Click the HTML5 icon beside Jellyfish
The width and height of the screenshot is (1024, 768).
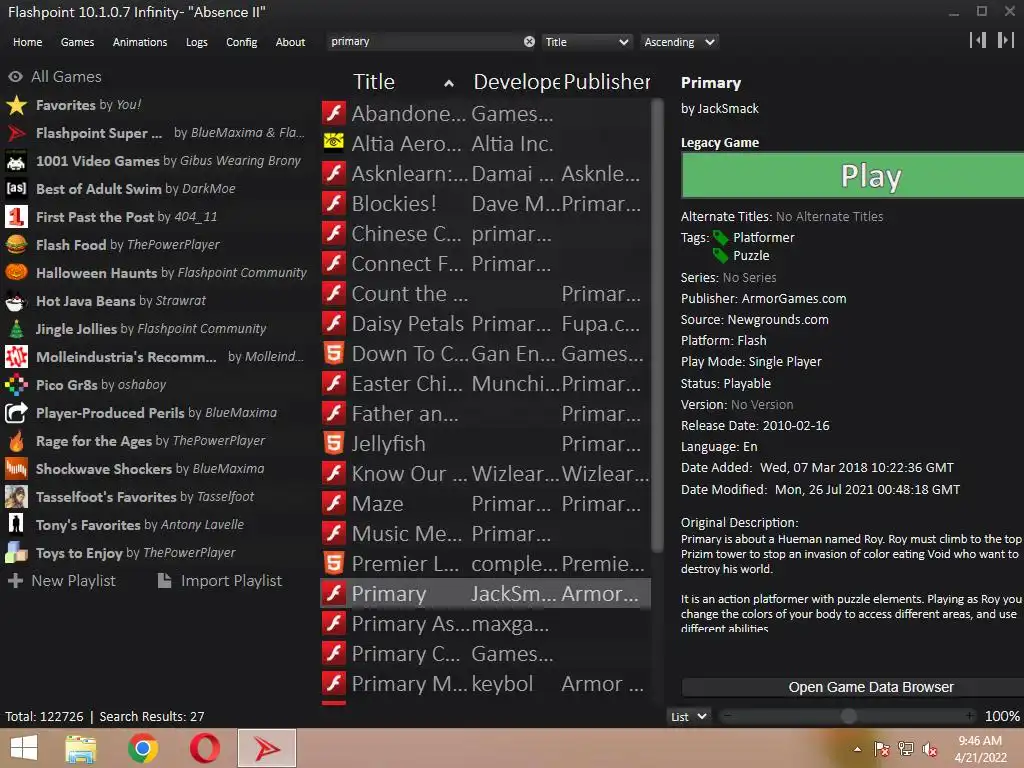click(334, 444)
